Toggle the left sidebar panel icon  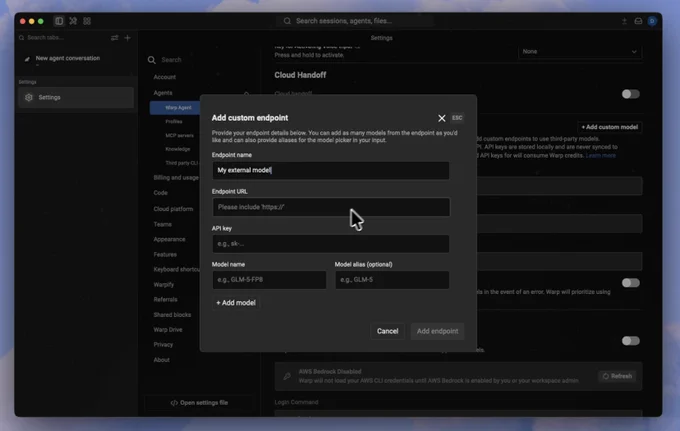point(59,21)
